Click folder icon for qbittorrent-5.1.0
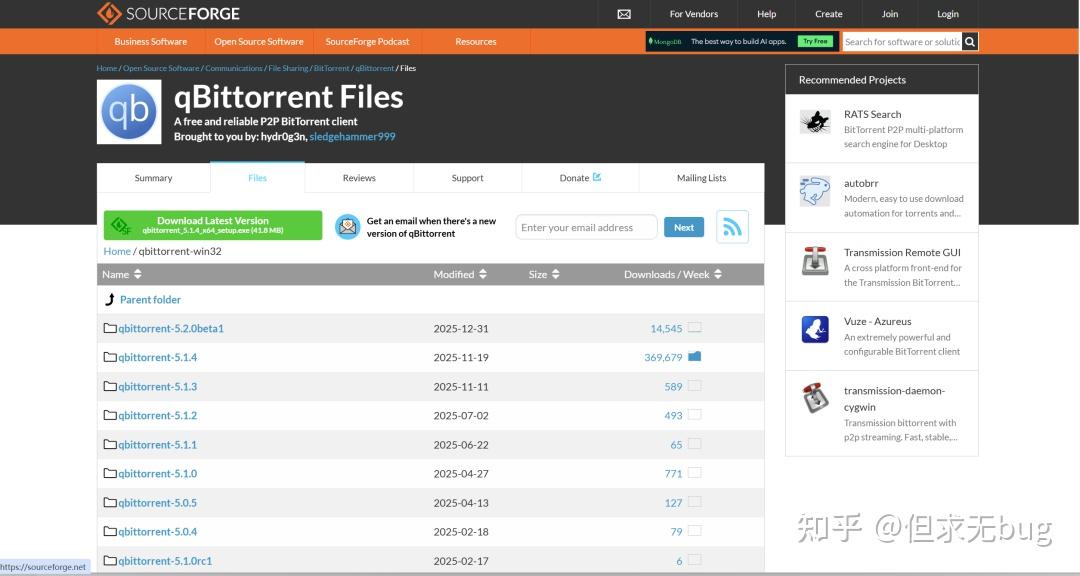The height and width of the screenshot is (576, 1080). (110, 473)
